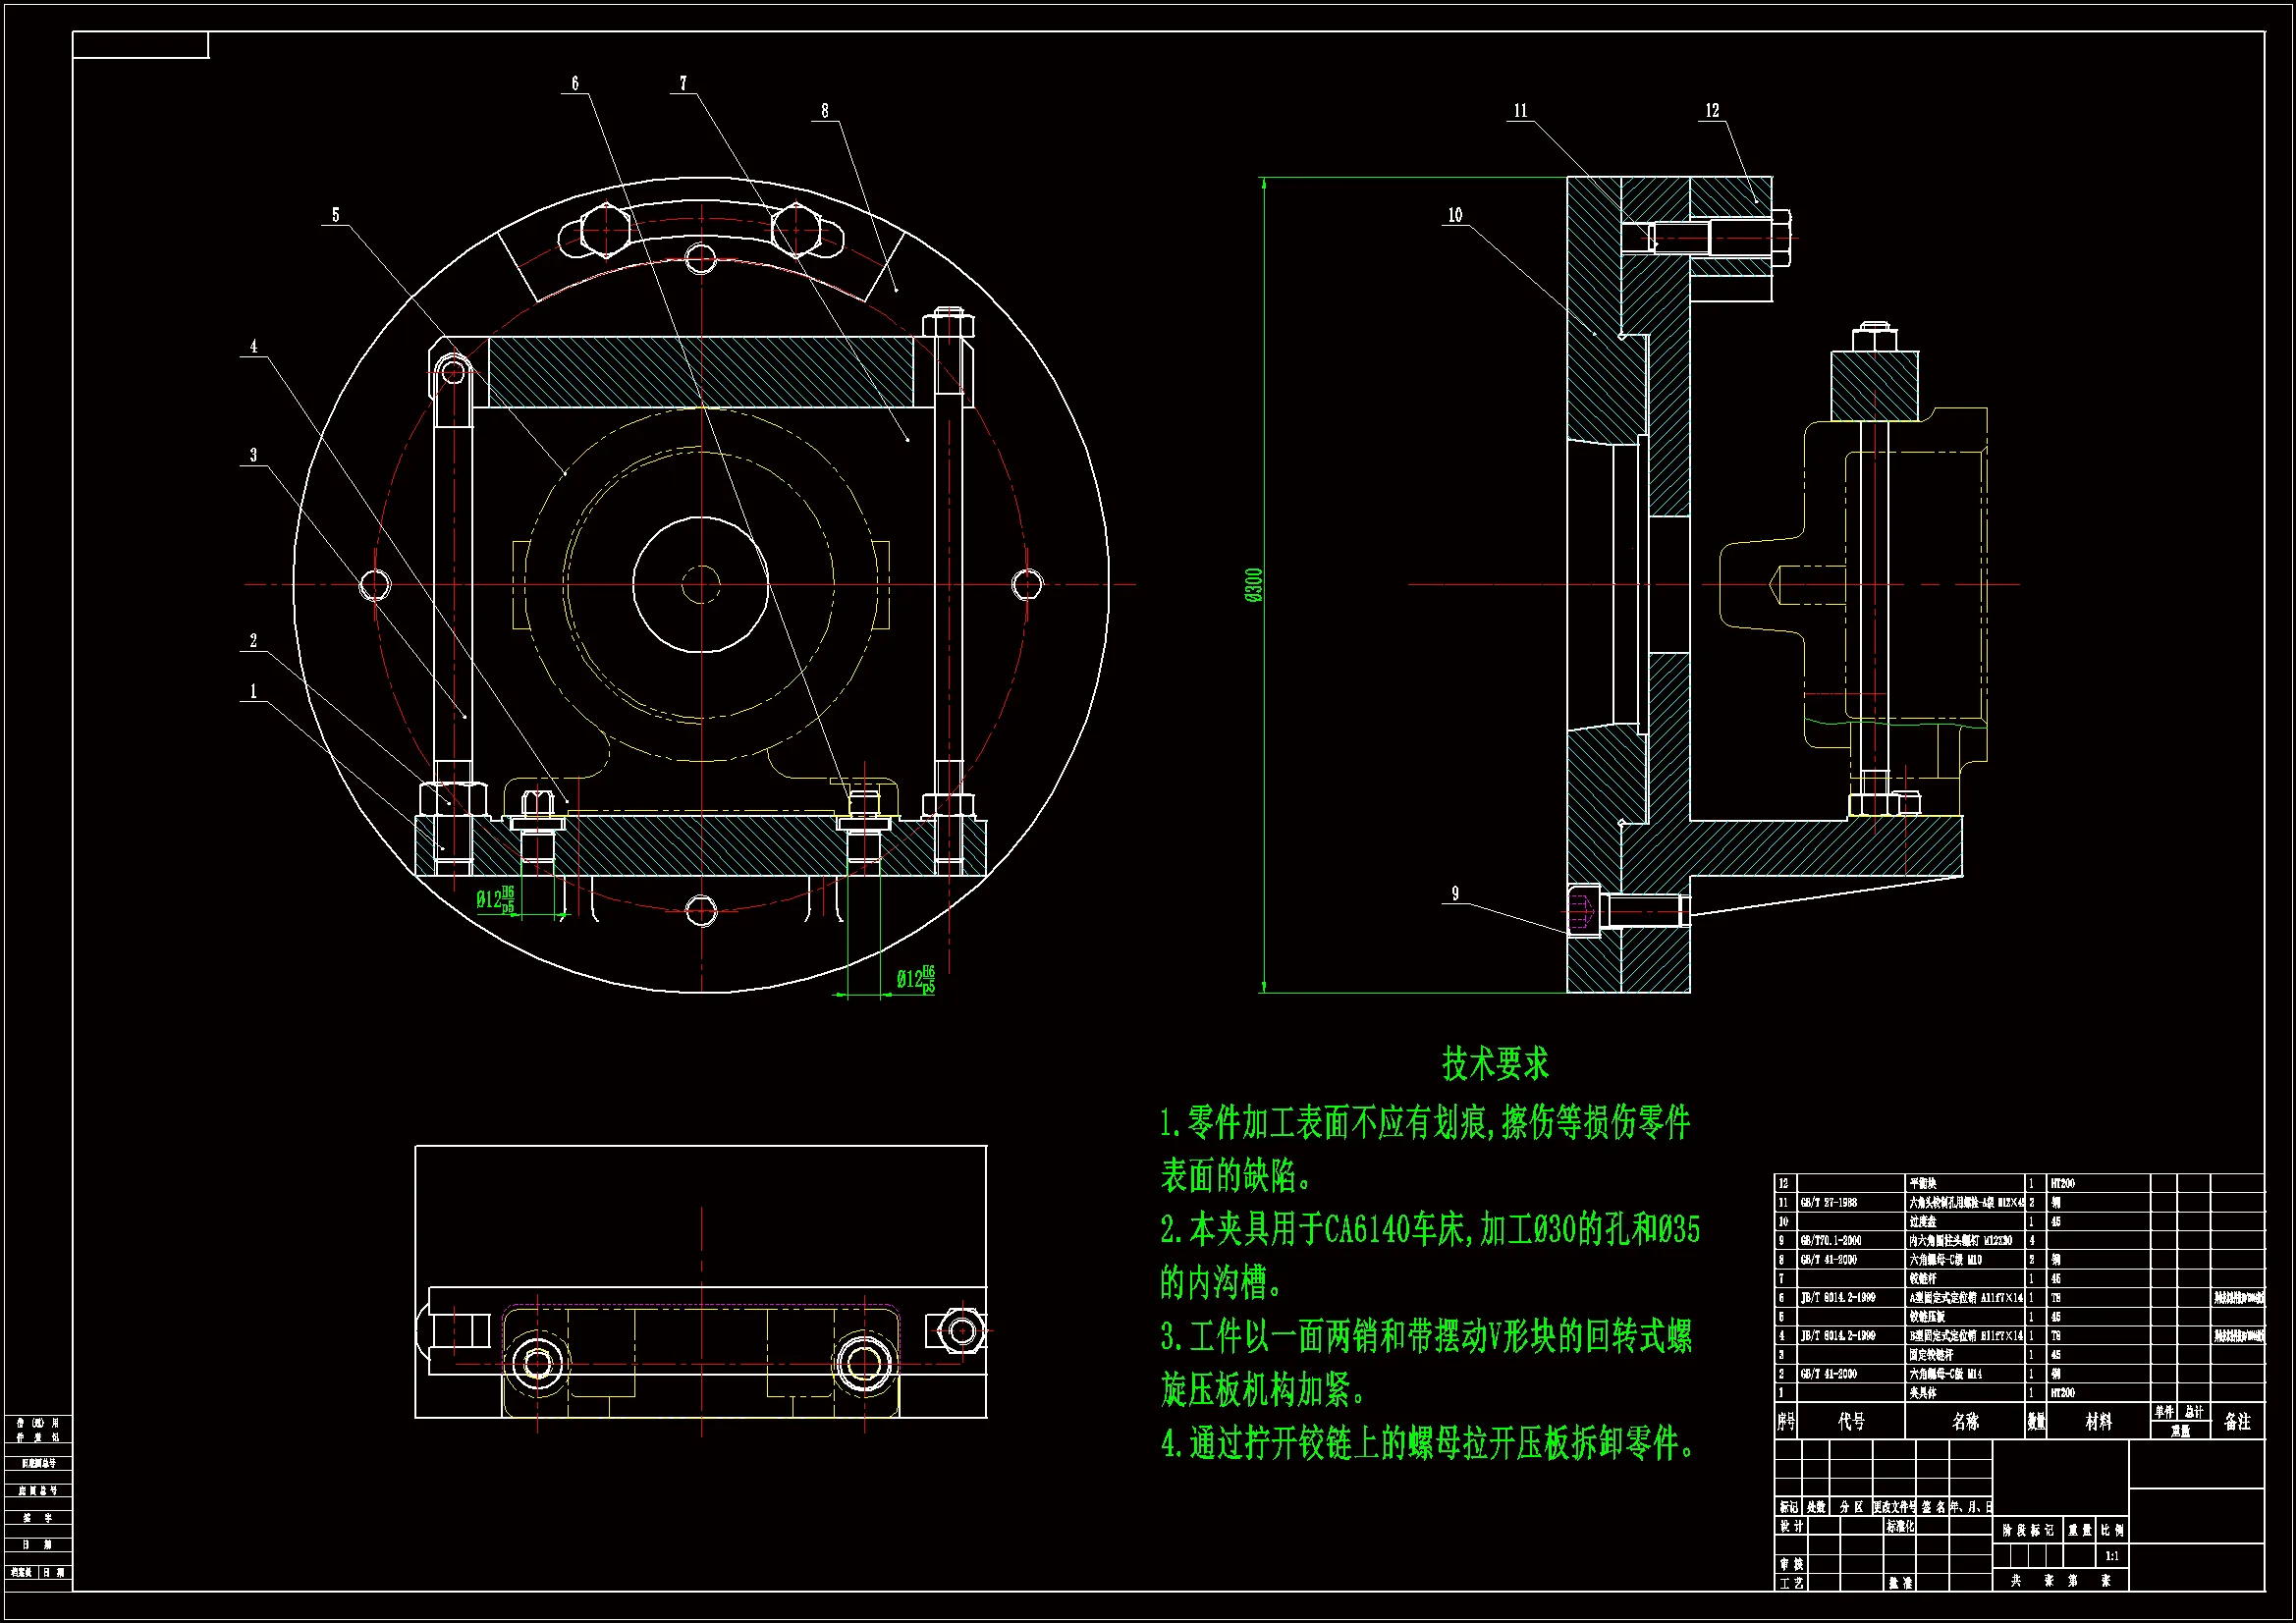Select the 备注 header cell
The height and width of the screenshot is (1623, 2296).
(x=2237, y=1421)
